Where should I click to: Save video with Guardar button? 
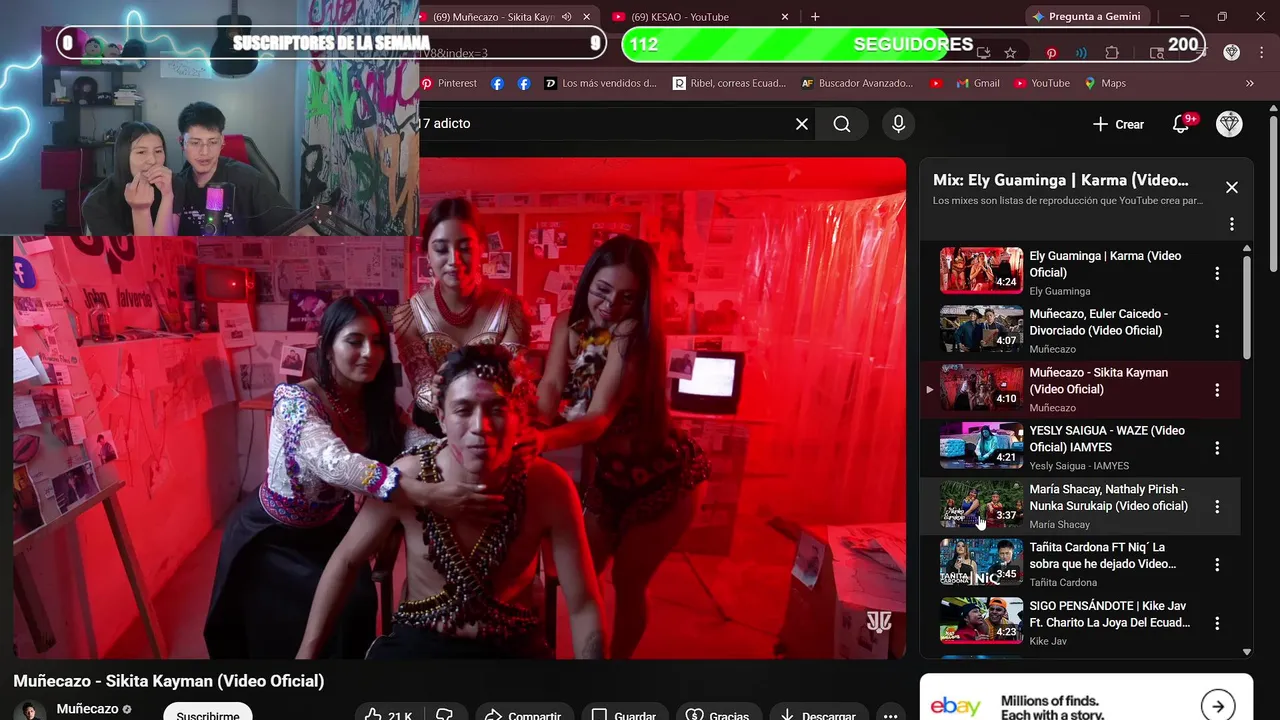coord(624,715)
